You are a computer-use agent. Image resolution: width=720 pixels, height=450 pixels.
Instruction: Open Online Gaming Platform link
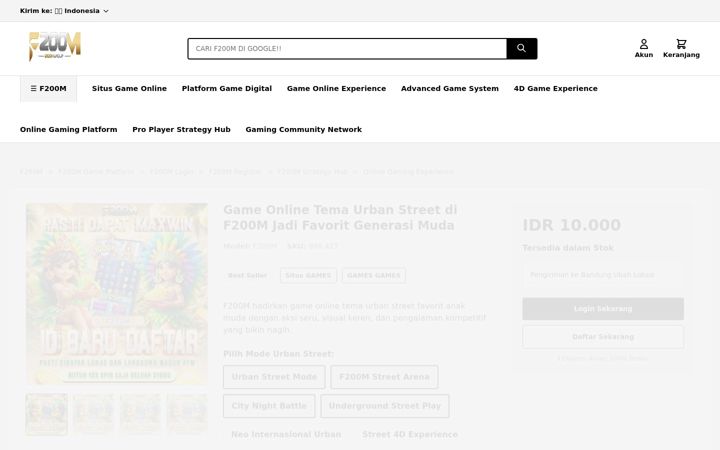[x=68, y=129]
